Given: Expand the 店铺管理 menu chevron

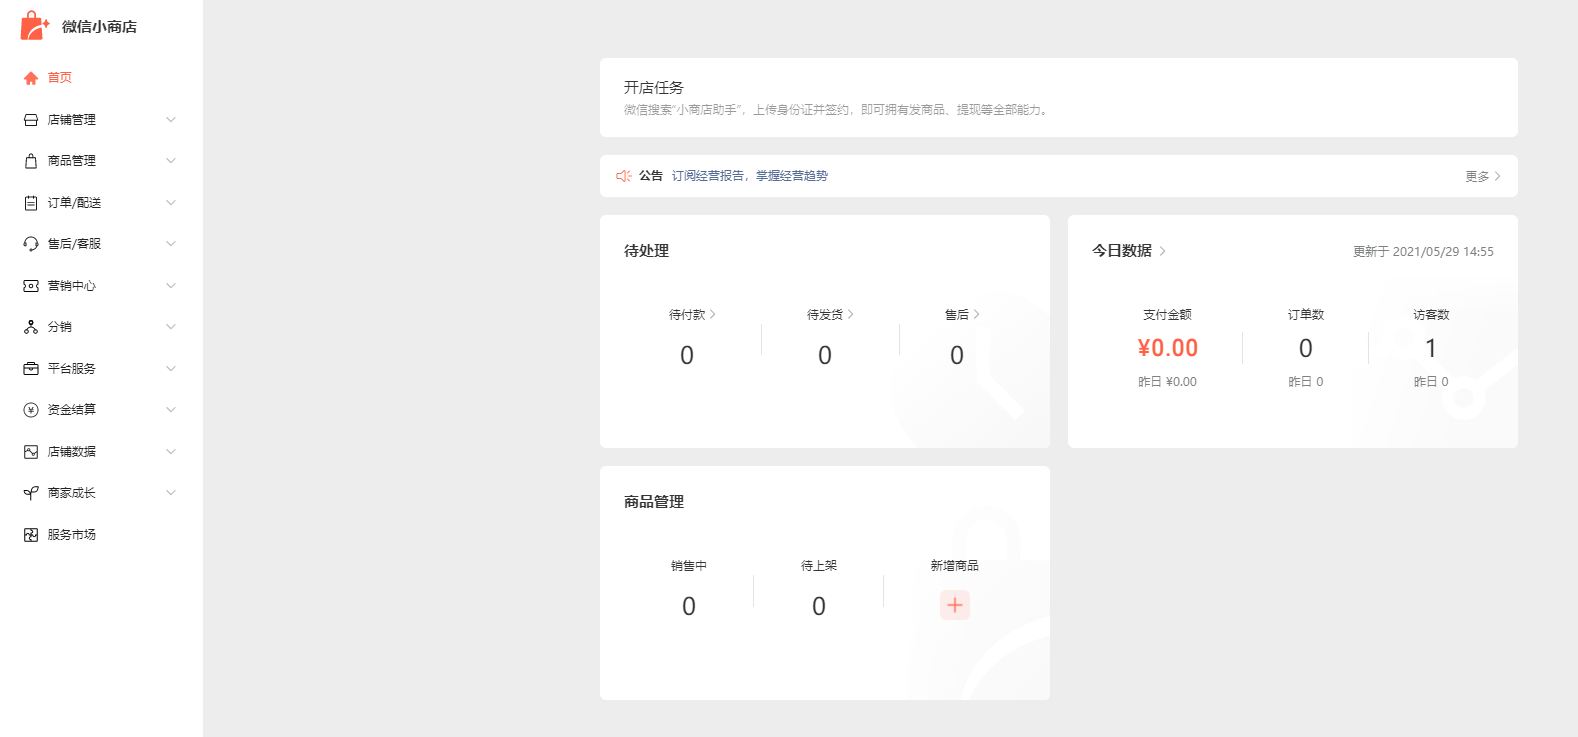Looking at the screenshot, I should coord(171,120).
